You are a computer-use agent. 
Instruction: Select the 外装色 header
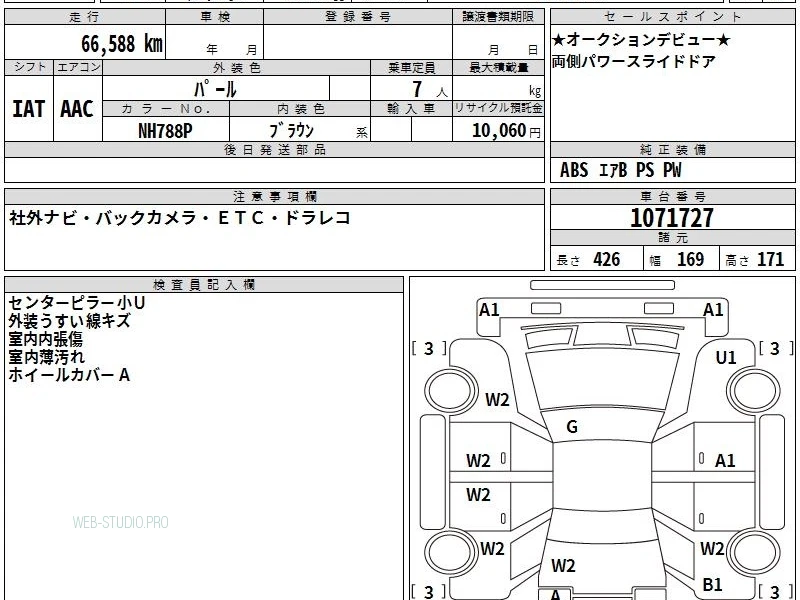[237, 67]
